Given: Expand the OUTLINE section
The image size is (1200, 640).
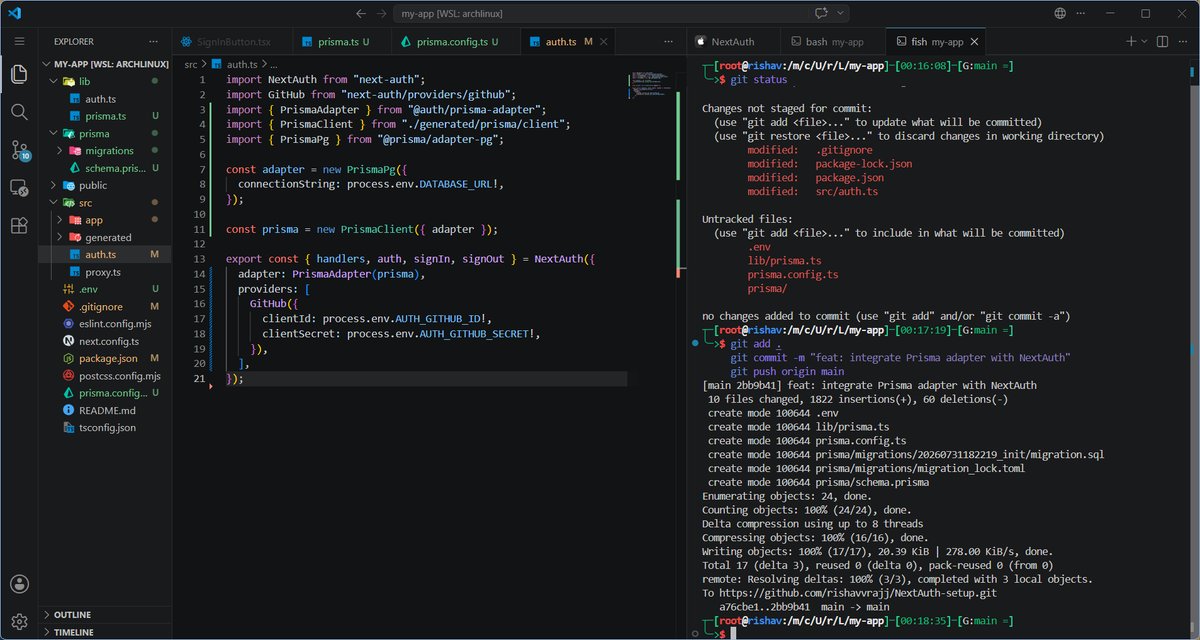Looking at the screenshot, I should (105, 614).
